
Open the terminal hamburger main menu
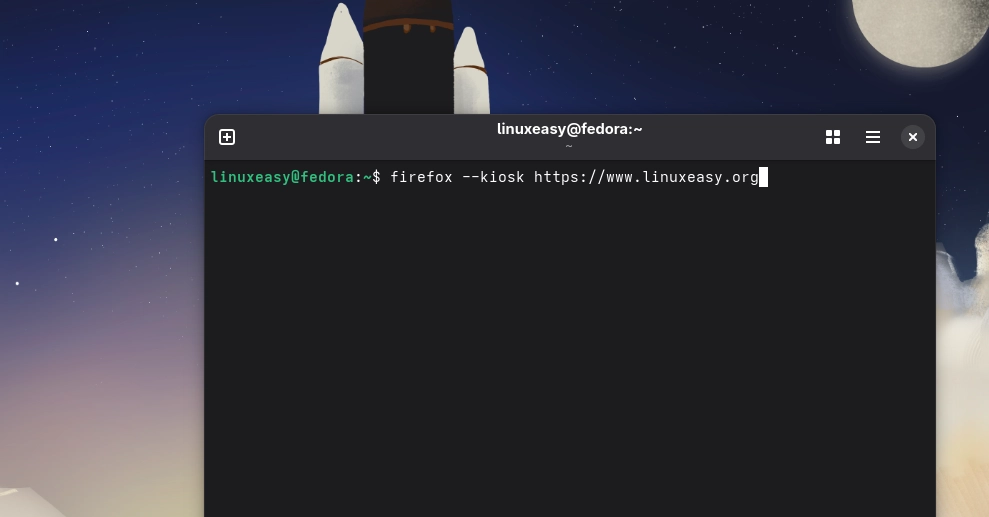(x=873, y=137)
